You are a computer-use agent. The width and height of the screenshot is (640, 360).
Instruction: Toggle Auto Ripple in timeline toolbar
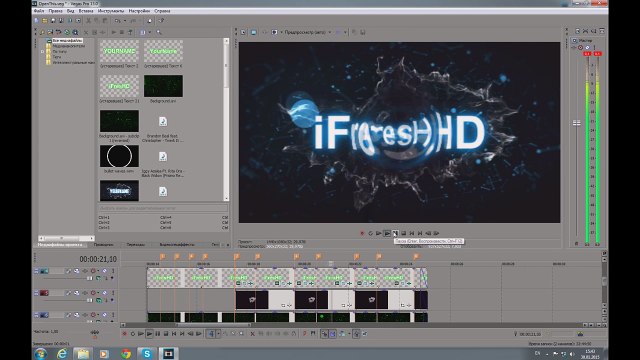[x=342, y=334]
